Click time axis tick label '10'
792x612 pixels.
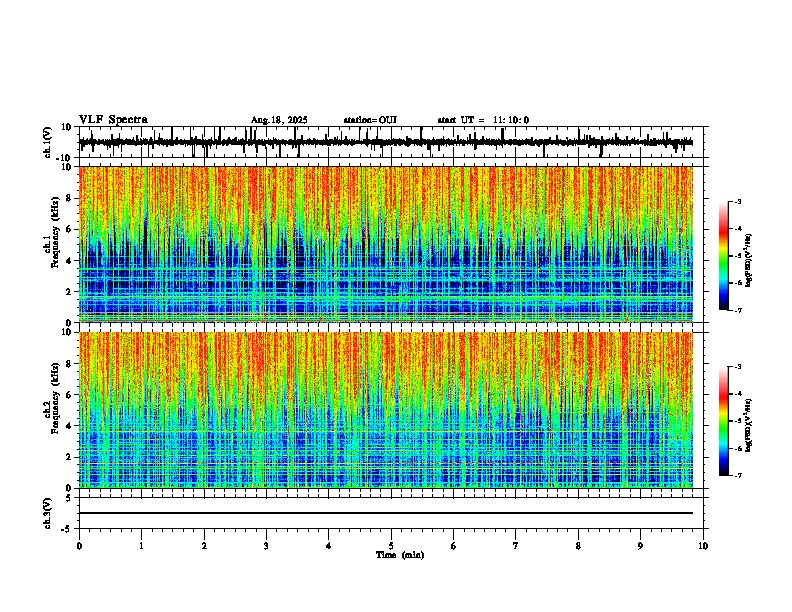pos(703,546)
